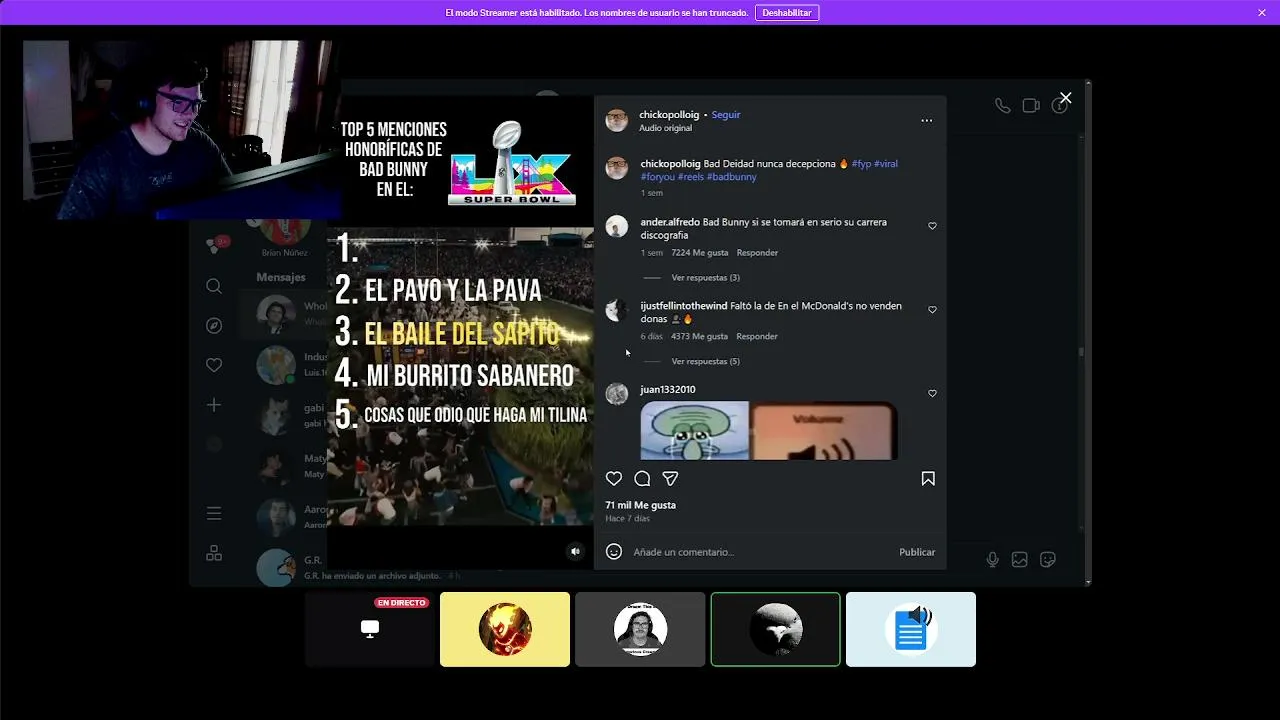Disable Streamer mode with the Deshabilitar button
1280x720 pixels.
pyautogui.click(x=787, y=13)
